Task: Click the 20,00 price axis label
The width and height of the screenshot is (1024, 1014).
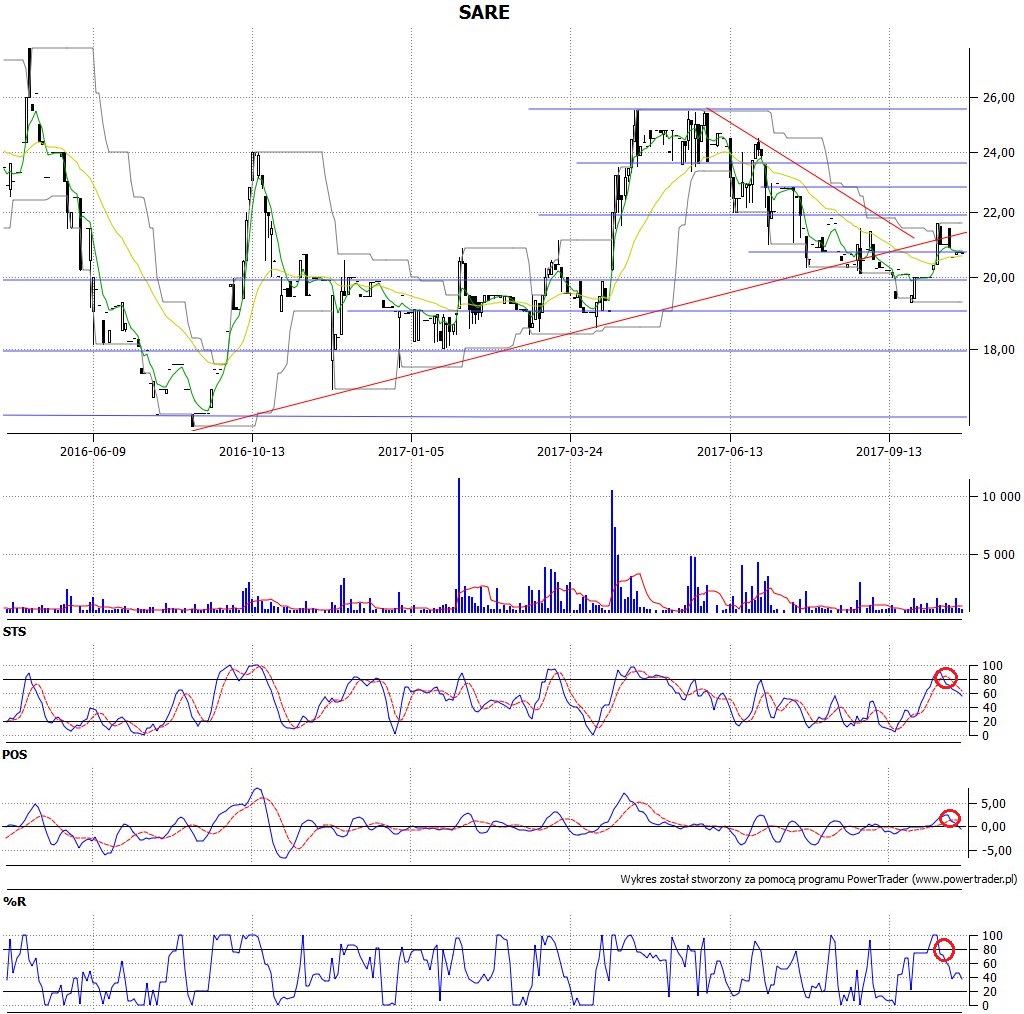Action: [999, 278]
